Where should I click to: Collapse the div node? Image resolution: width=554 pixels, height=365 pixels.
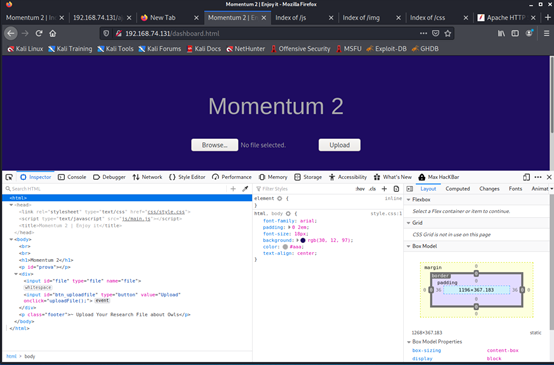tap(16, 274)
